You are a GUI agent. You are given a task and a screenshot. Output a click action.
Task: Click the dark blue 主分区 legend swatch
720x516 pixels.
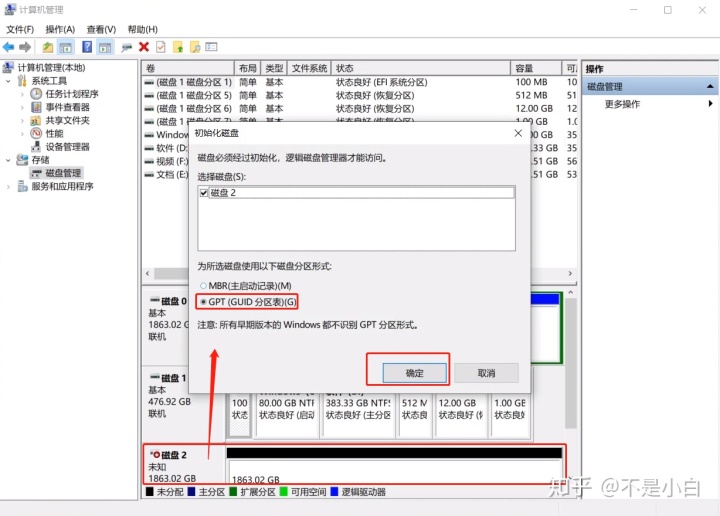coord(191,492)
